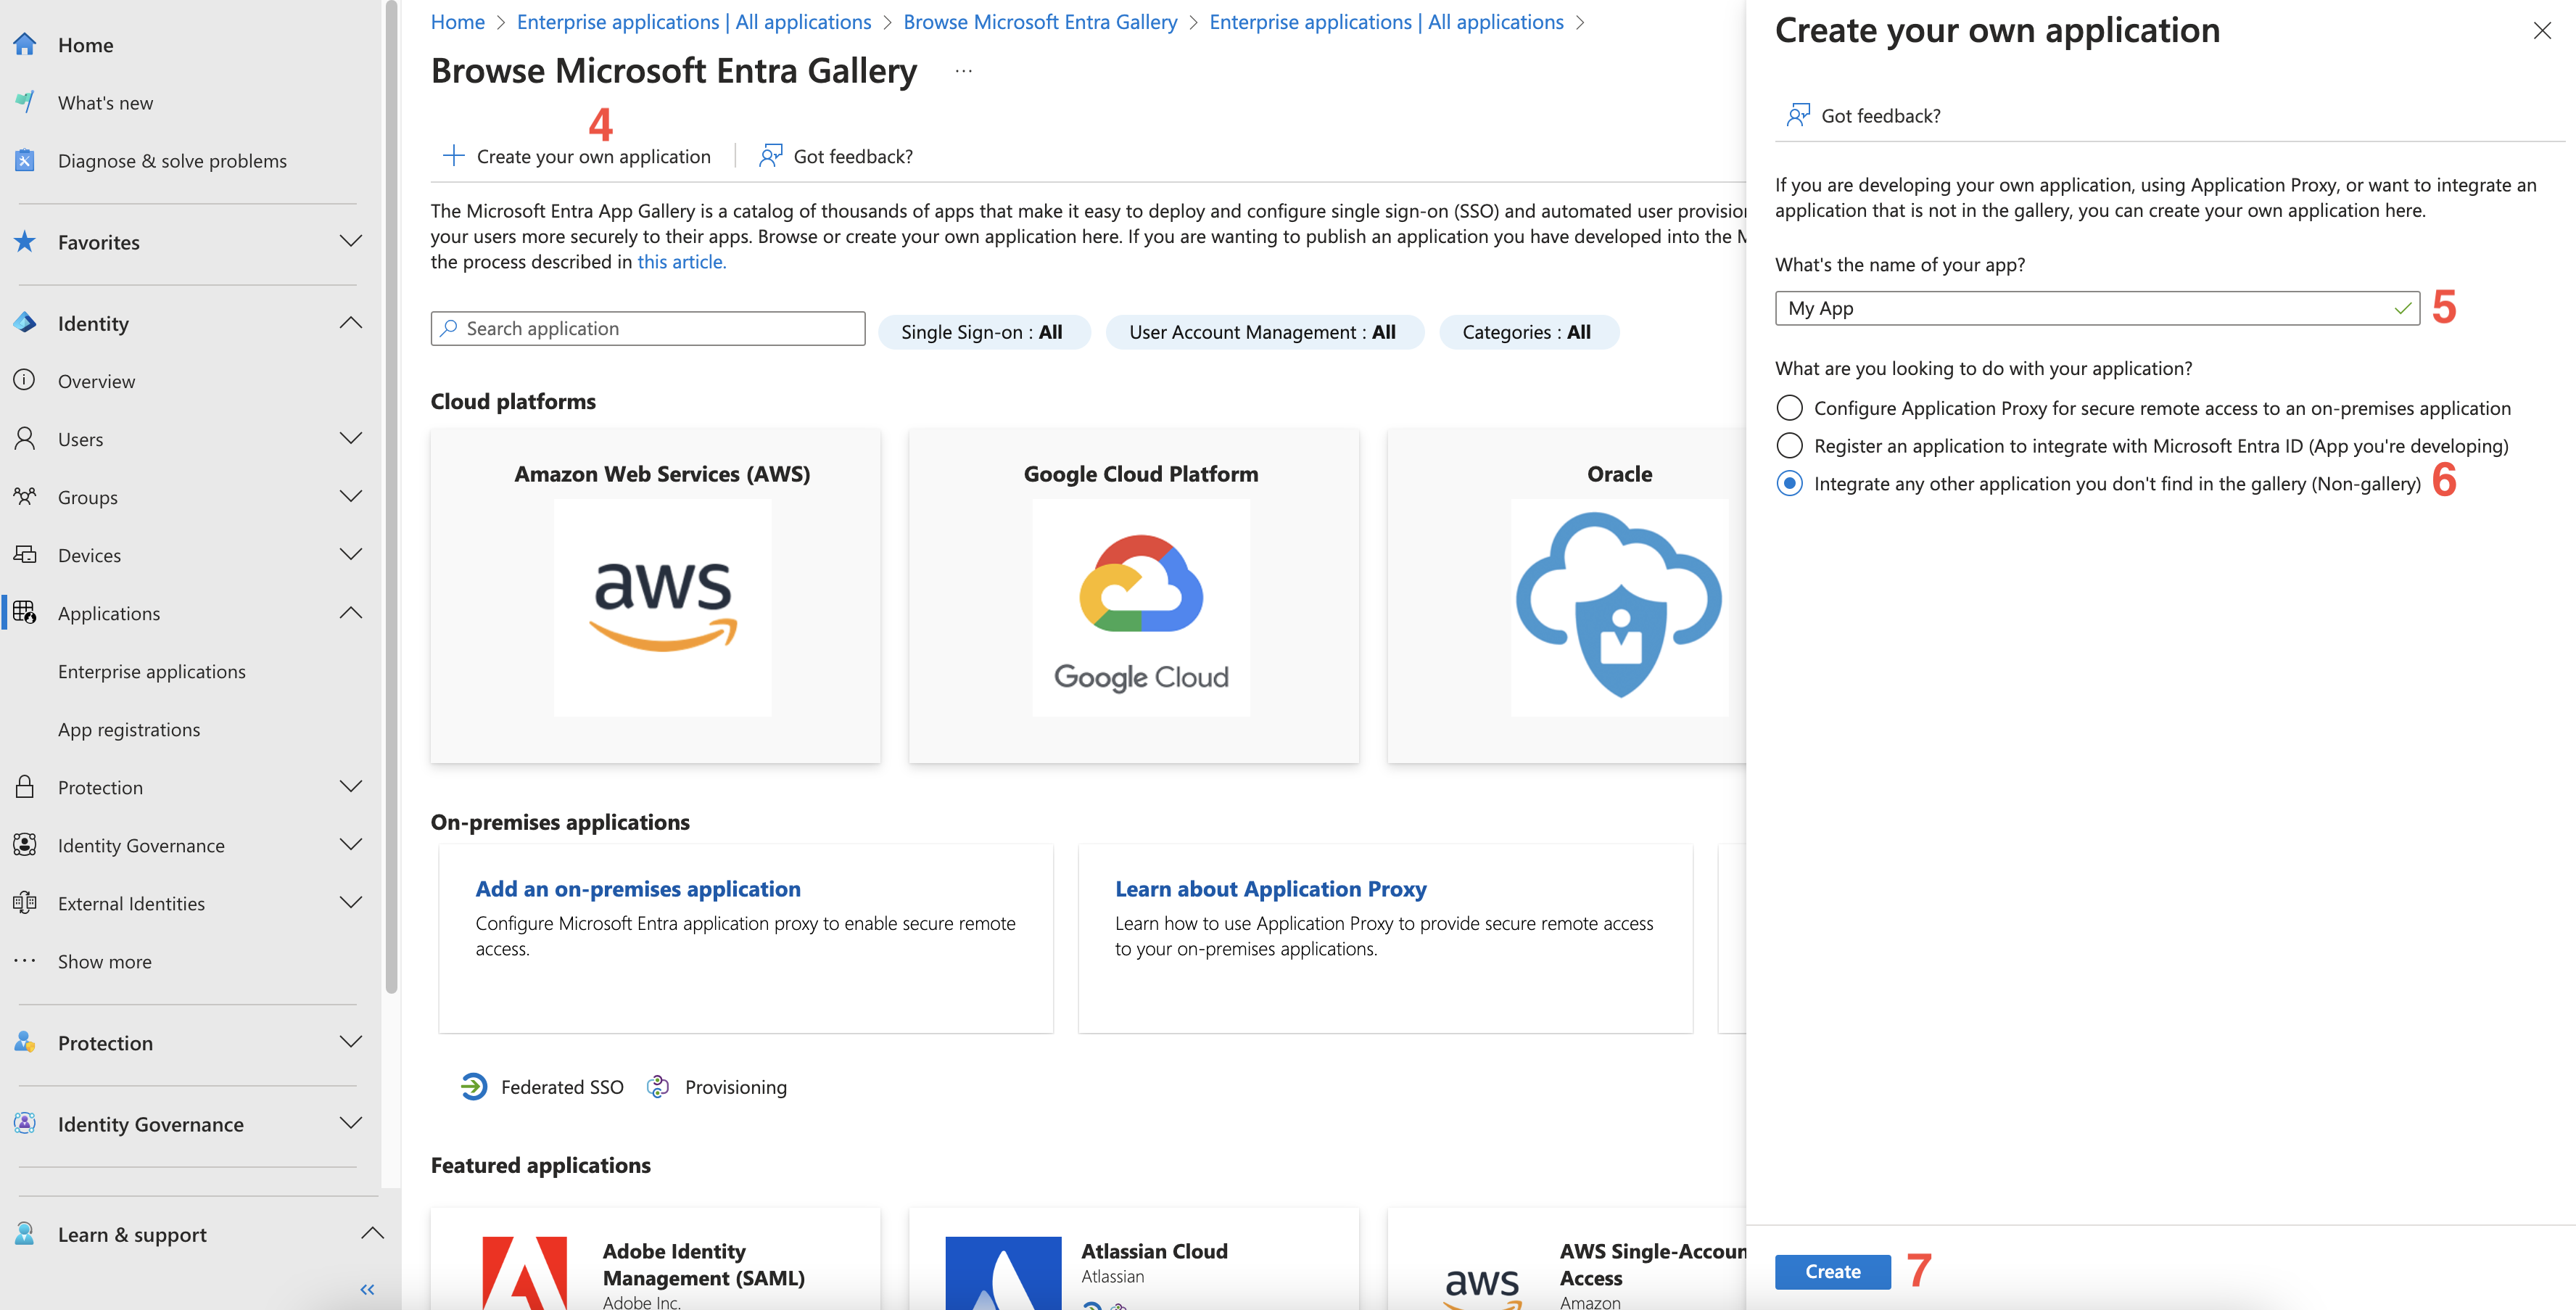Open the Amazon Web Services AWS tile
This screenshot has width=2576, height=1310.
tap(656, 596)
